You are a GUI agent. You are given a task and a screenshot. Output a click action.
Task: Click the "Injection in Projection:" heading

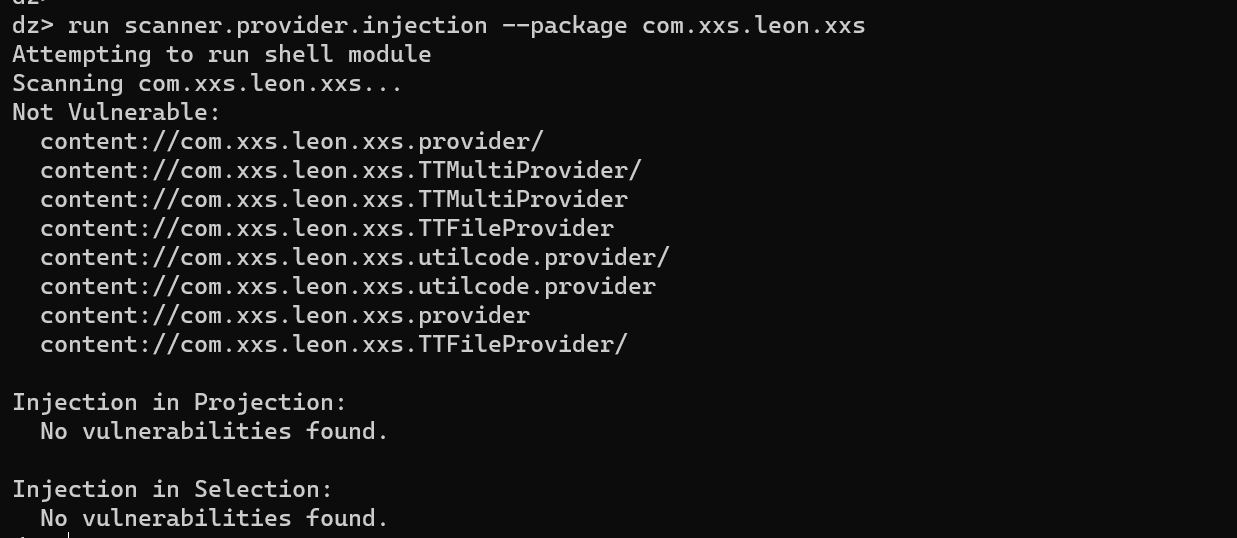179,402
